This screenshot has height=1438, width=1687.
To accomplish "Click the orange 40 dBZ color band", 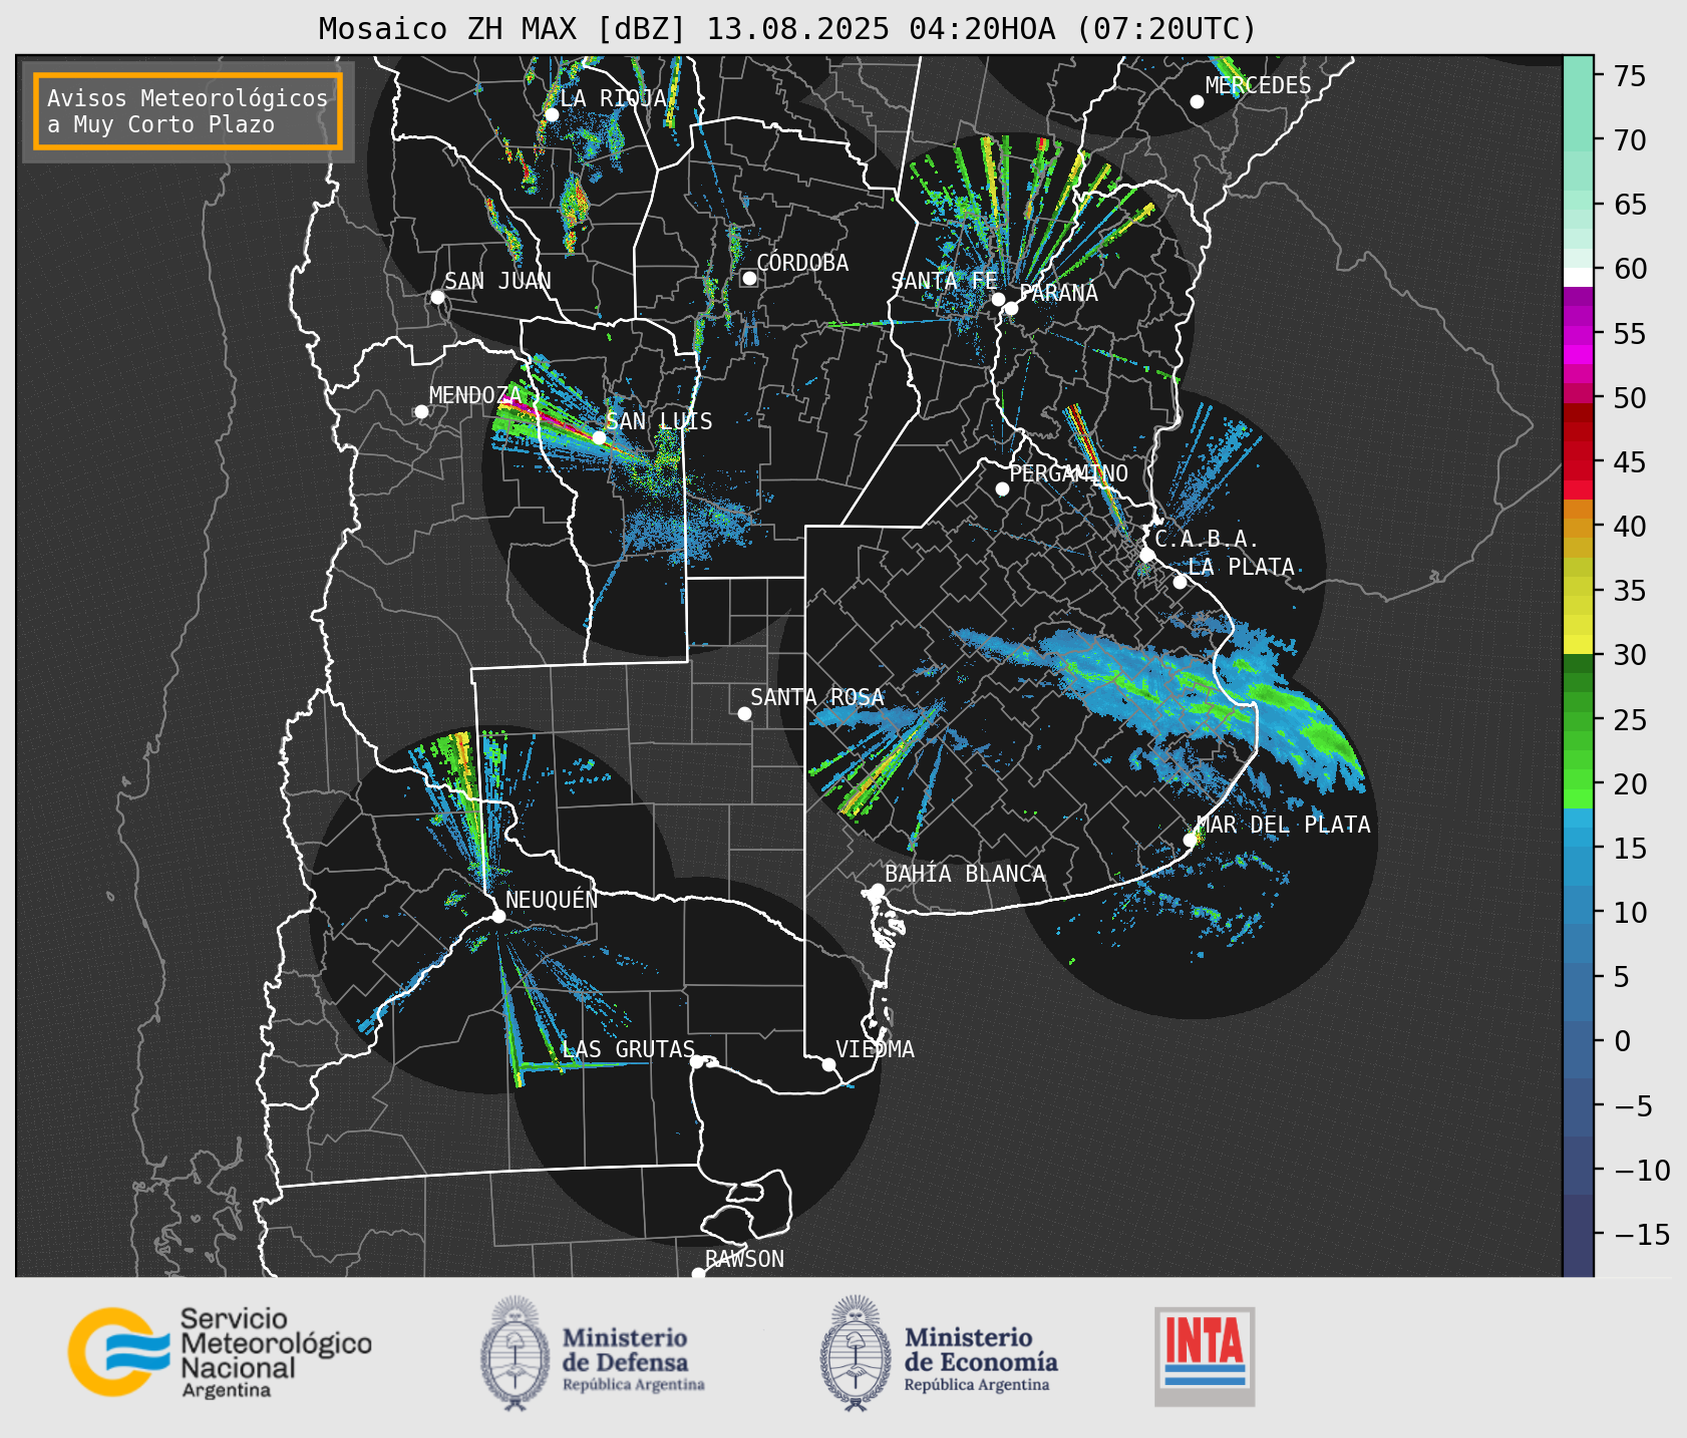I will [1578, 526].
